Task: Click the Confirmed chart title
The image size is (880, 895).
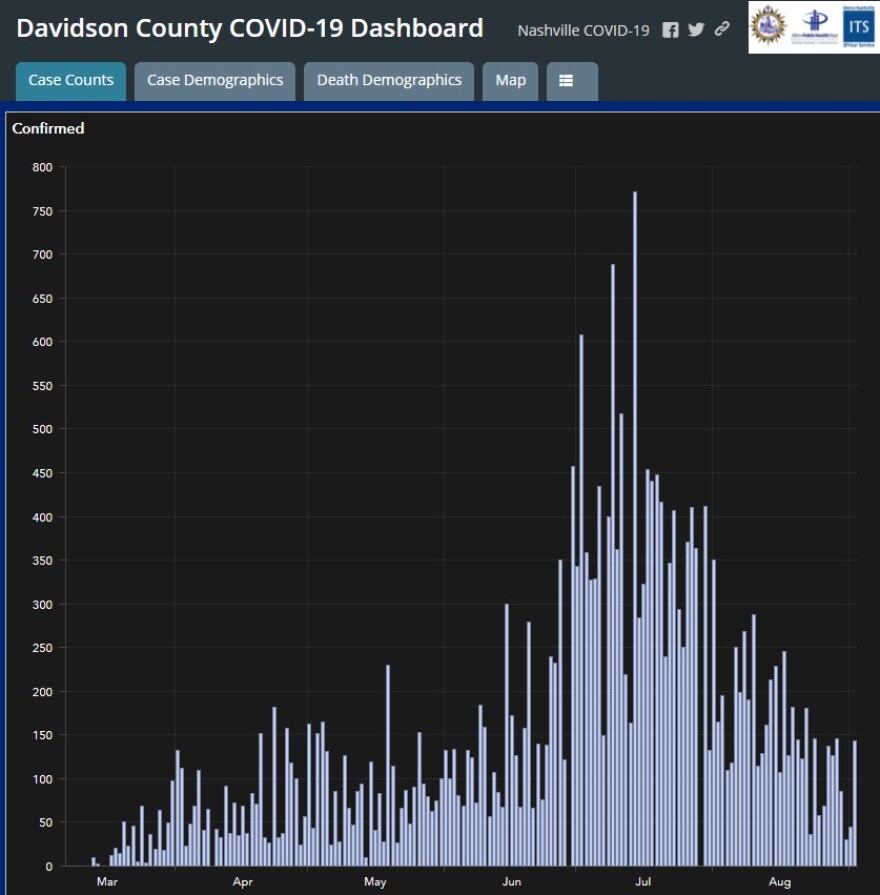Action: (x=48, y=128)
